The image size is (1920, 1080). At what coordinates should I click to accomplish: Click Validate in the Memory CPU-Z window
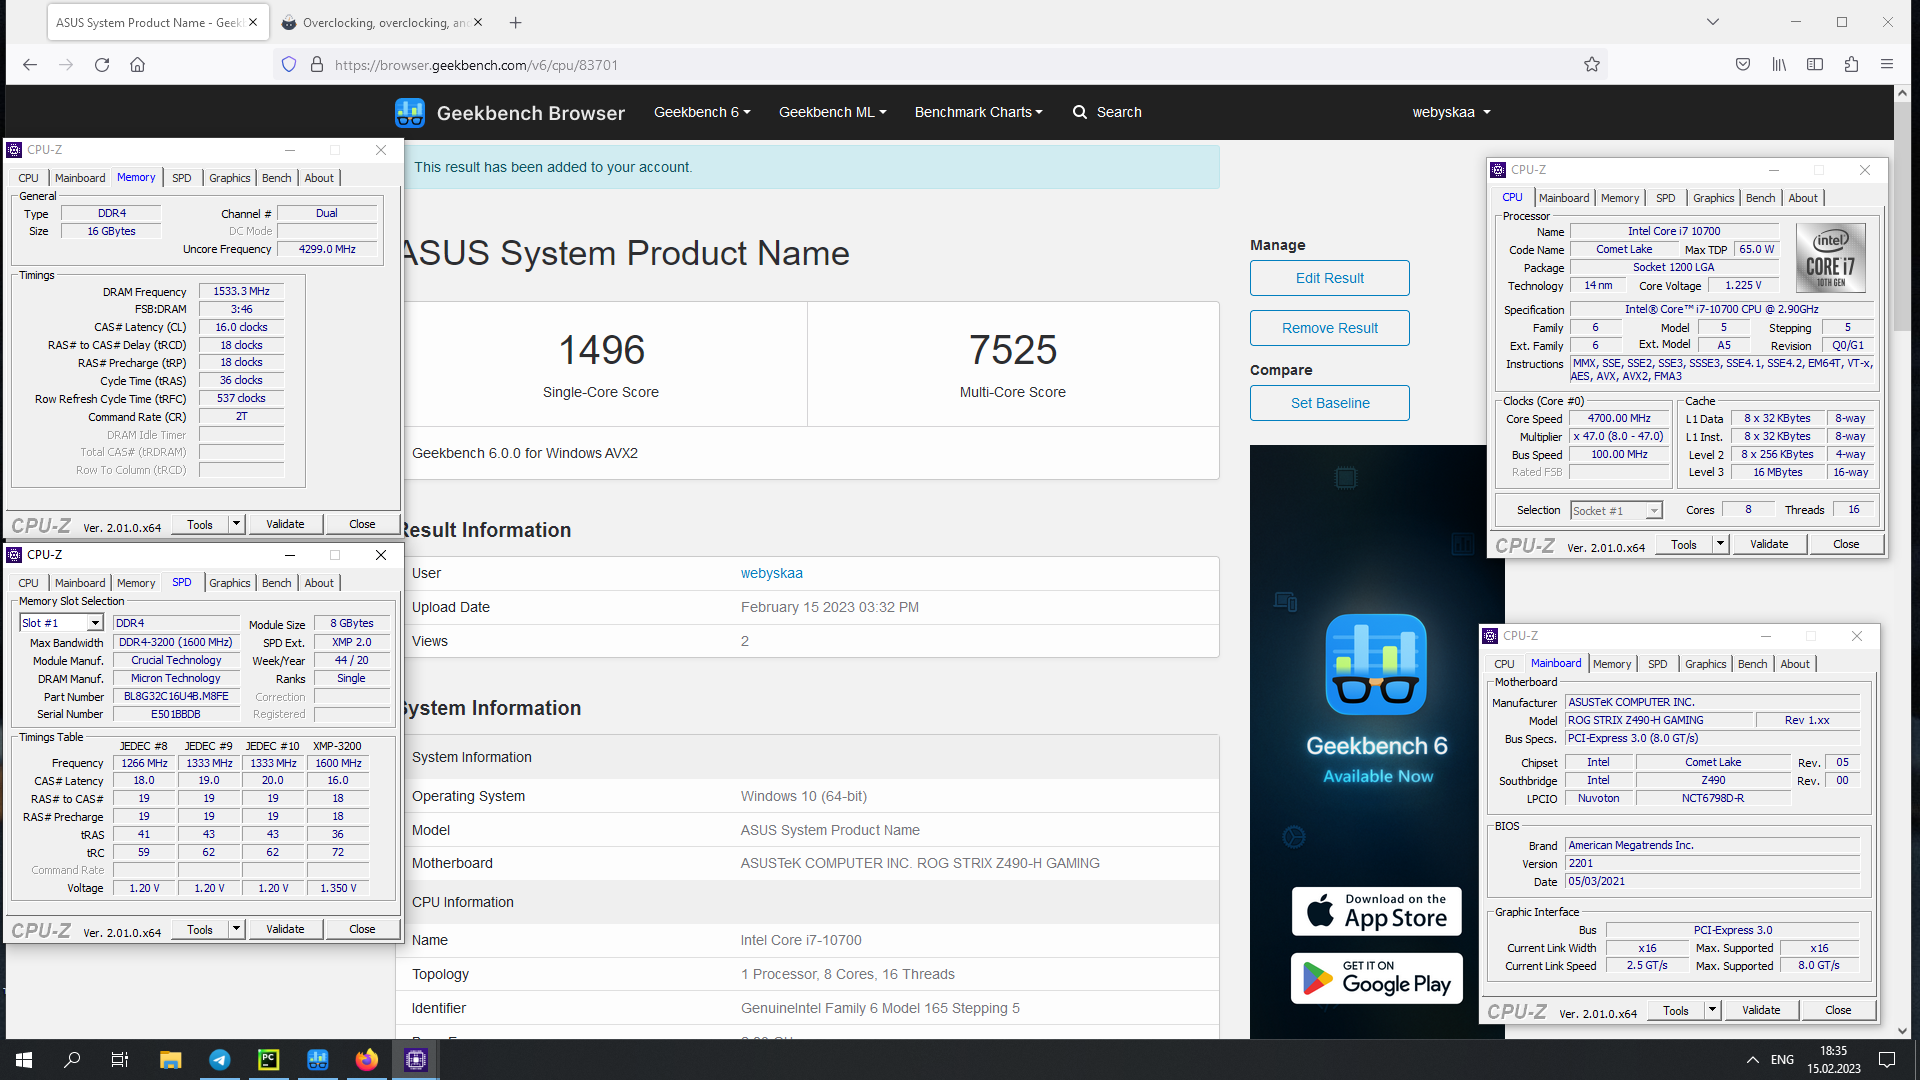pyautogui.click(x=285, y=524)
